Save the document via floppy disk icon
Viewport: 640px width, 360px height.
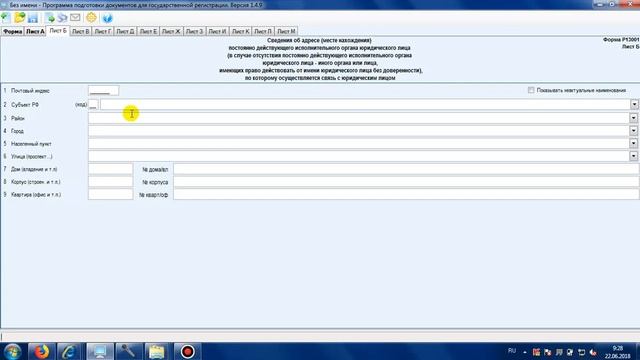(33, 18)
